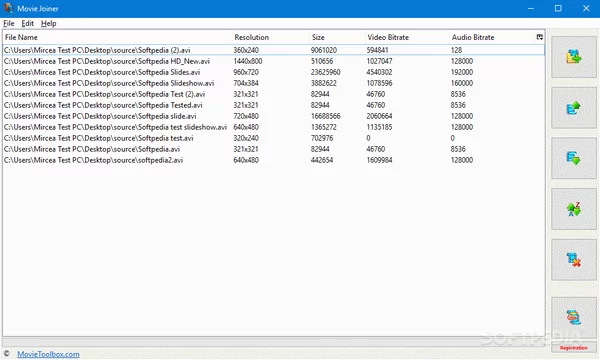Click the size value 3882622
This screenshot has height=360, width=600.
point(324,83)
